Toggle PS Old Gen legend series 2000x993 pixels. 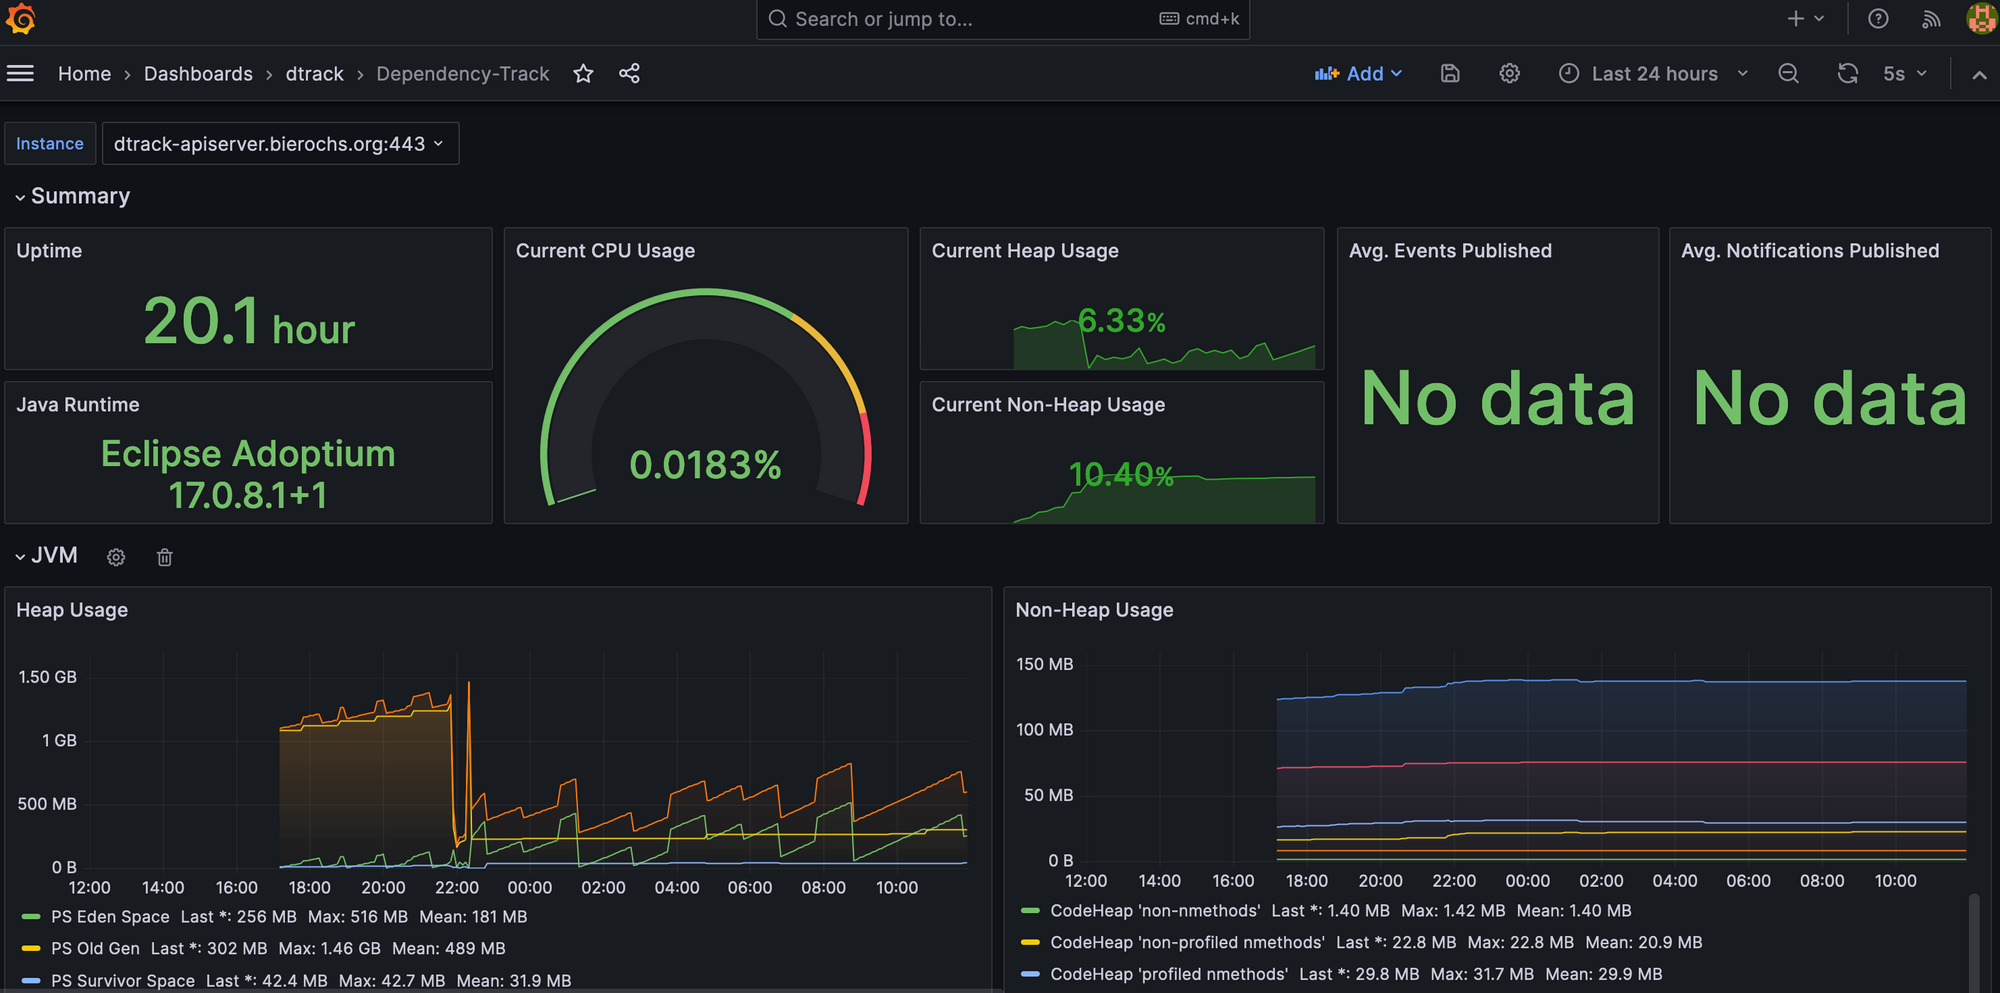95,948
